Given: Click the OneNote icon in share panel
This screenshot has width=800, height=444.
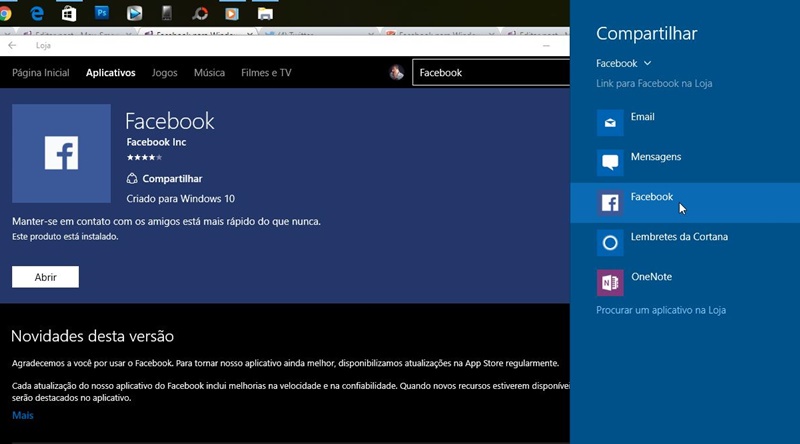Looking at the screenshot, I should click(x=610, y=283).
